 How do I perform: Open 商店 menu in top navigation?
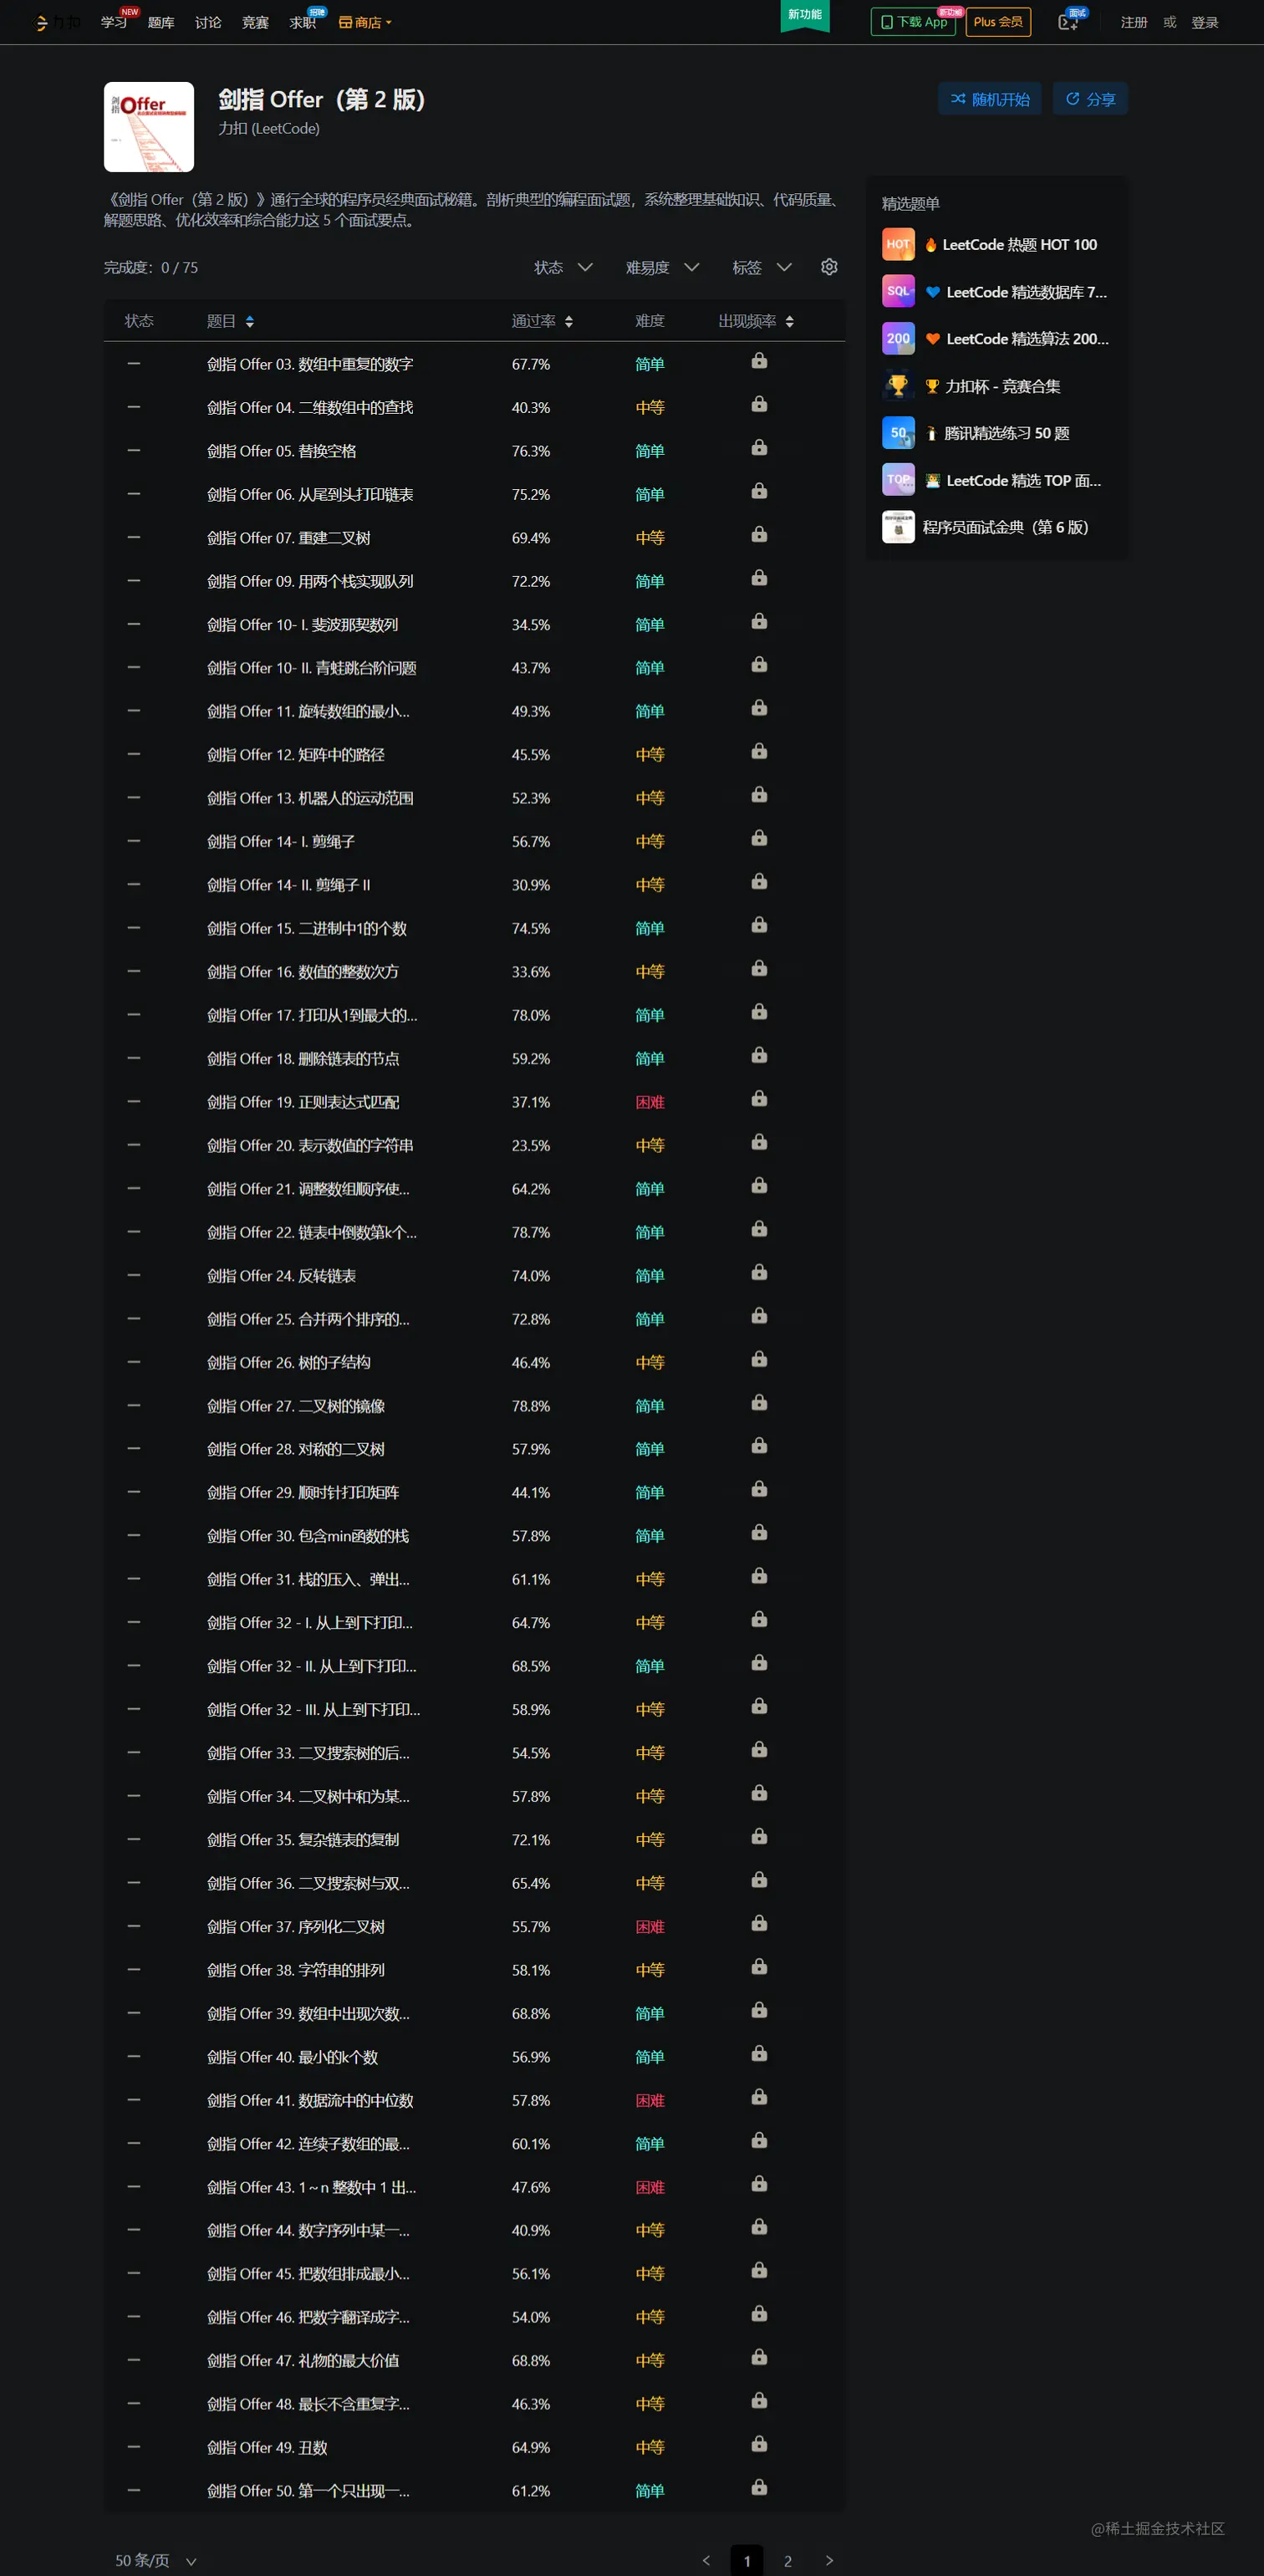(365, 22)
